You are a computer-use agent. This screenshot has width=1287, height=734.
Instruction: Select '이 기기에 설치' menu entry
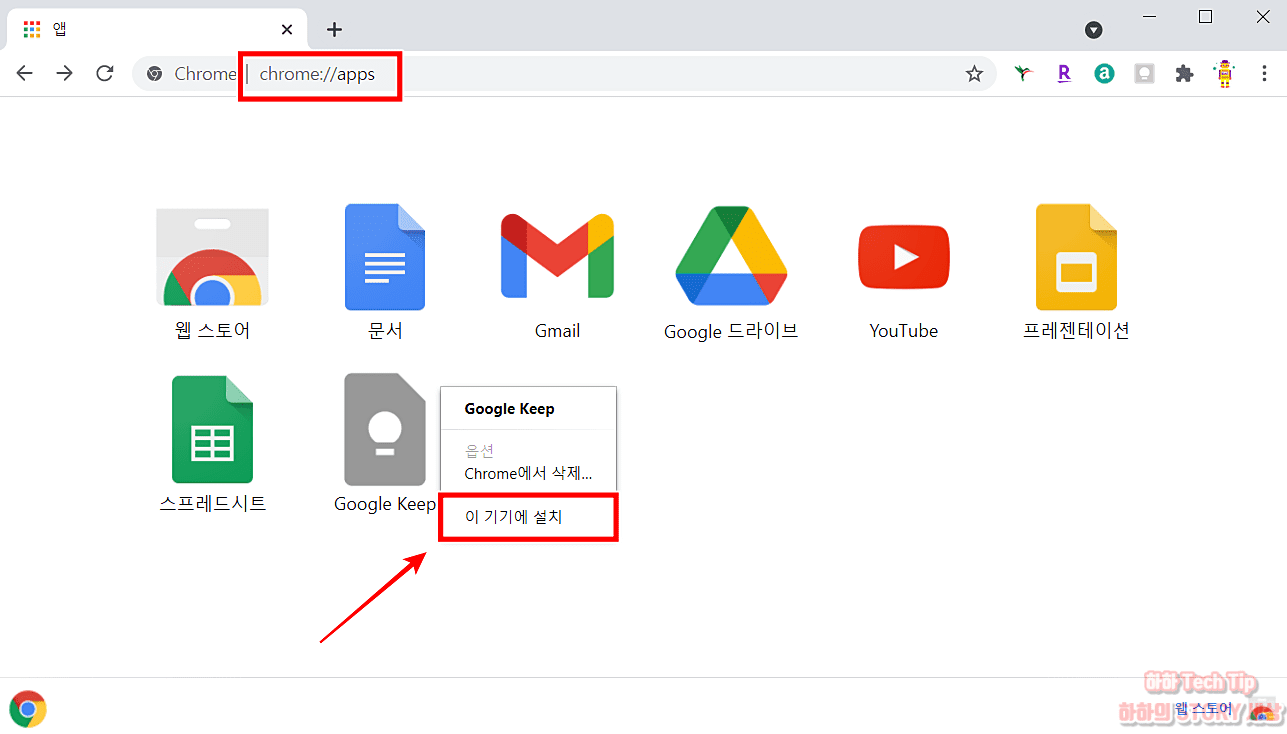pyautogui.click(x=528, y=517)
